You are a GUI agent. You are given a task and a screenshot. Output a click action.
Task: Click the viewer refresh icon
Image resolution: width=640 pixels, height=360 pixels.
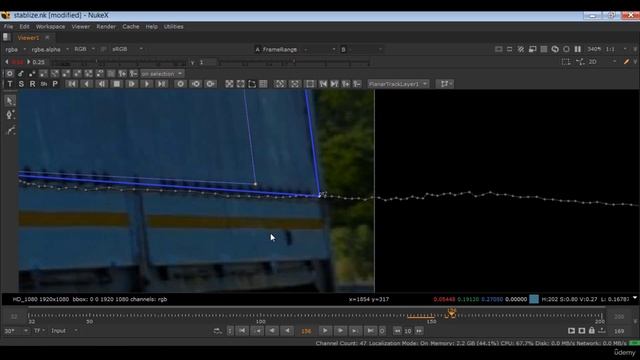555,49
